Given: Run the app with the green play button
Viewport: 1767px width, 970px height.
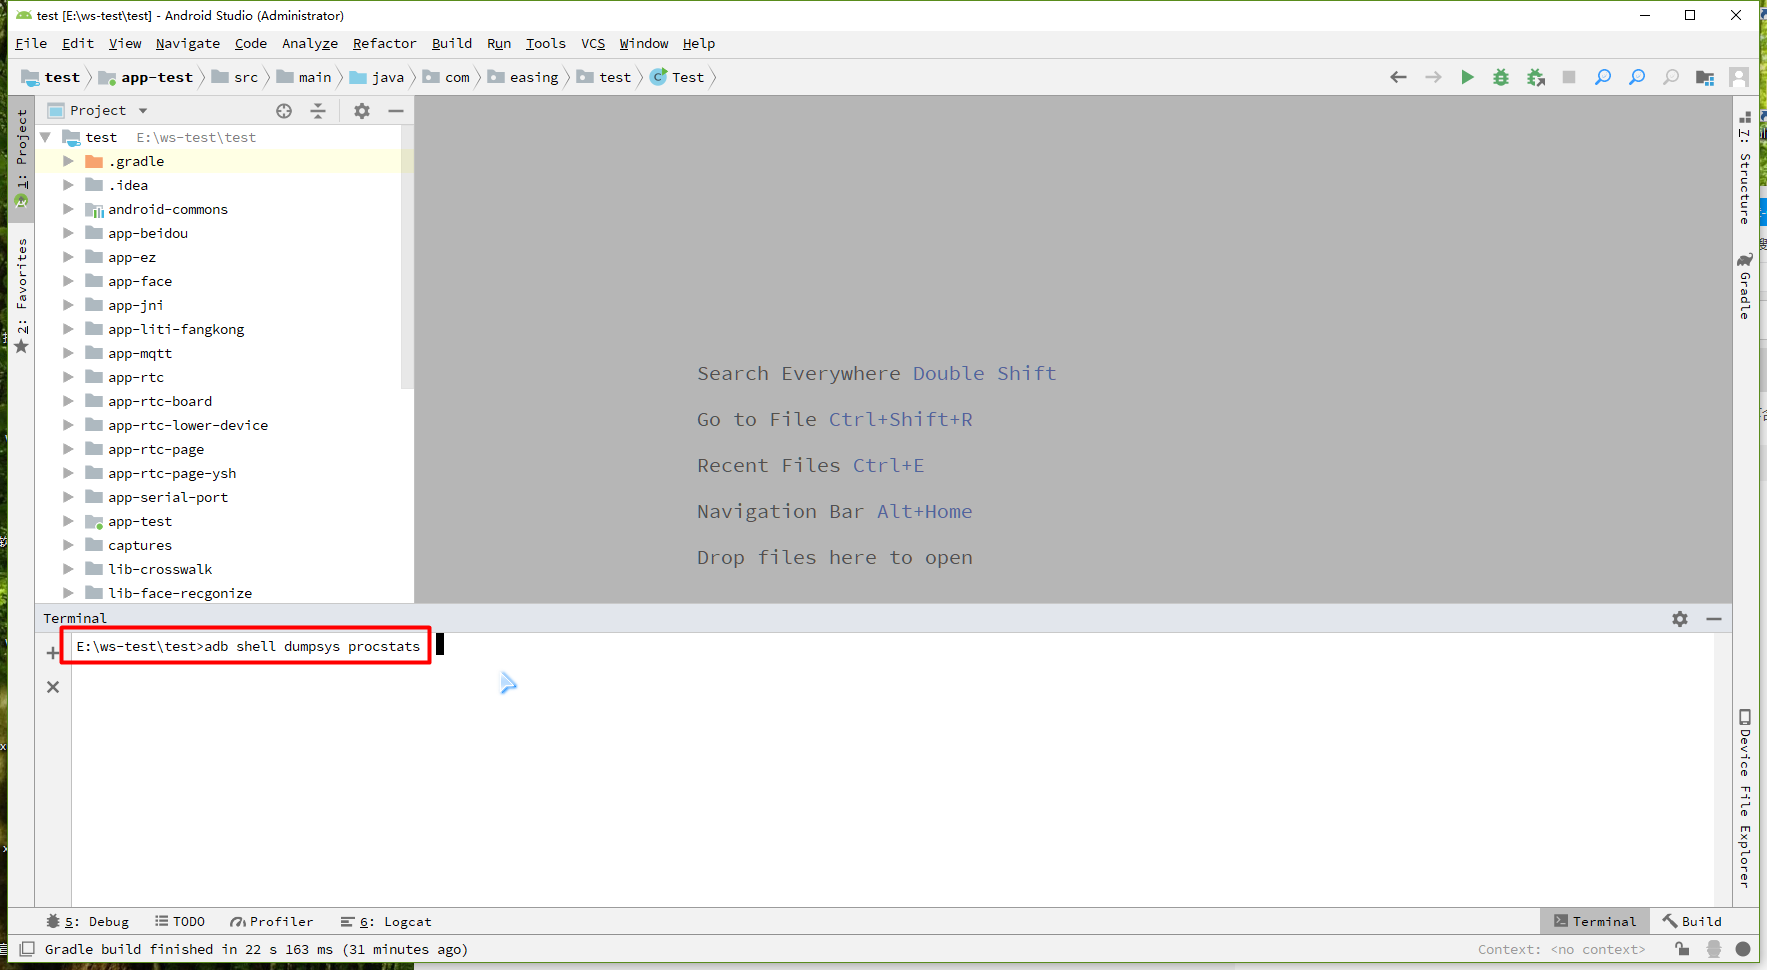Looking at the screenshot, I should pos(1467,77).
